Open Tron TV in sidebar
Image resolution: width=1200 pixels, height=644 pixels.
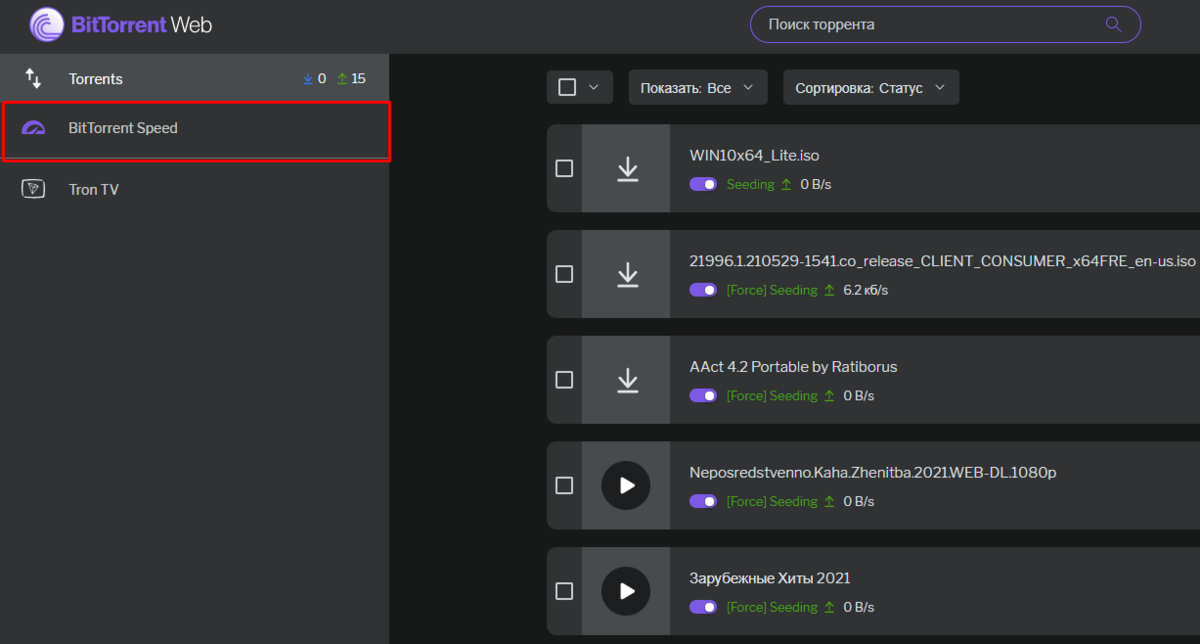(194, 189)
